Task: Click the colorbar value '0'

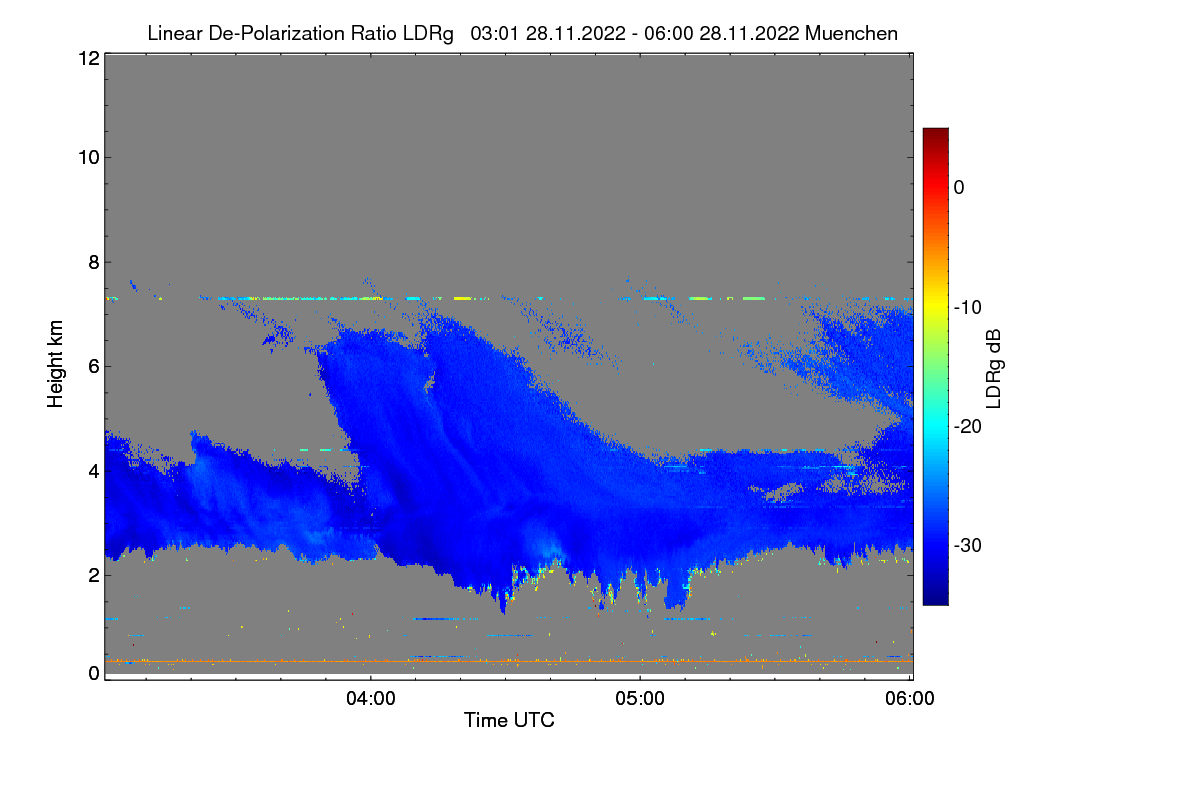Action: pyautogui.click(x=959, y=187)
